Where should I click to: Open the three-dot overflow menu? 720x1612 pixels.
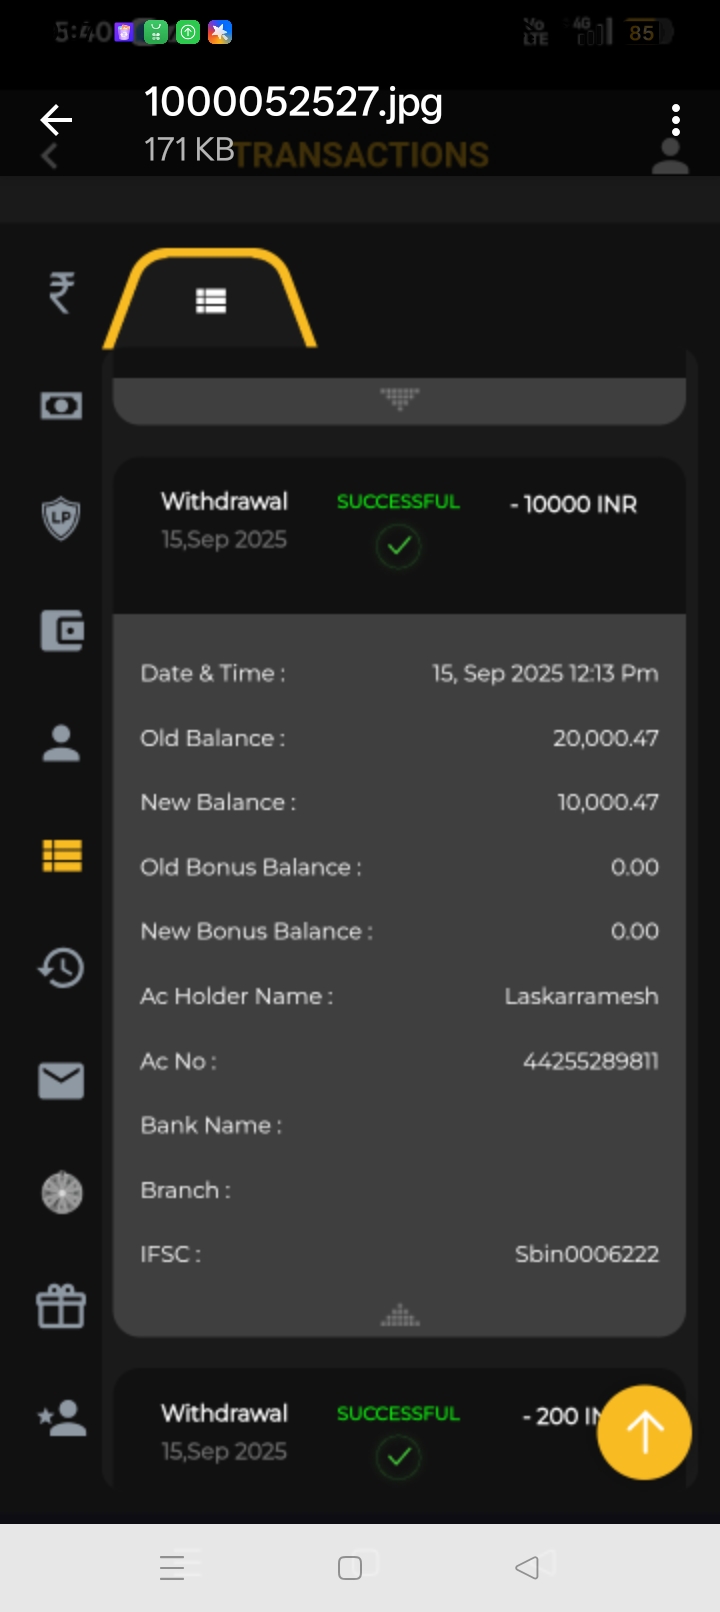coord(676,121)
